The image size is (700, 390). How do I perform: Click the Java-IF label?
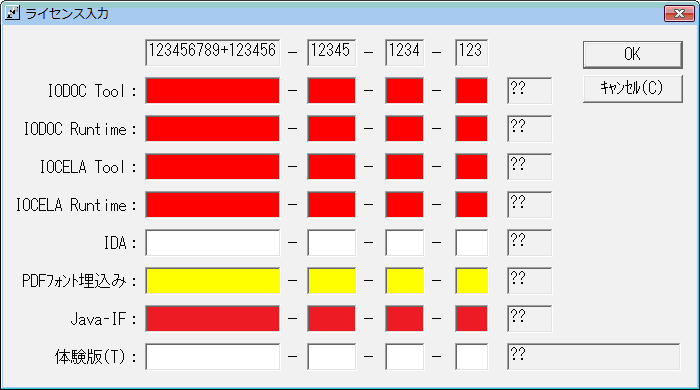pos(104,319)
